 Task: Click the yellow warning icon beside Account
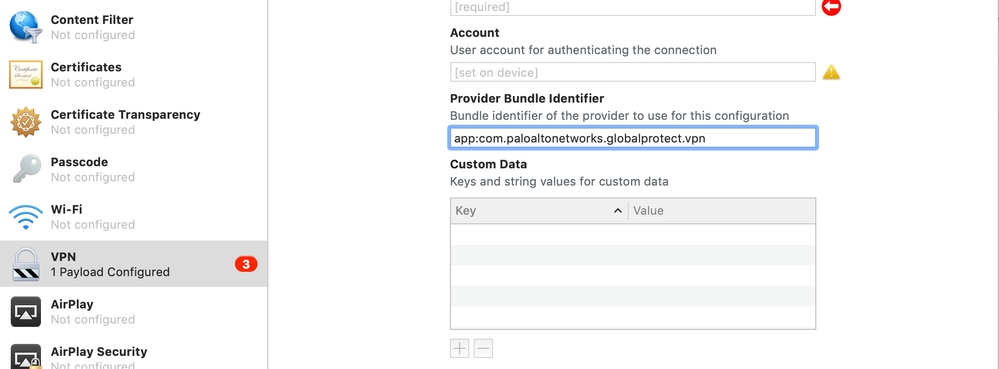pos(831,72)
